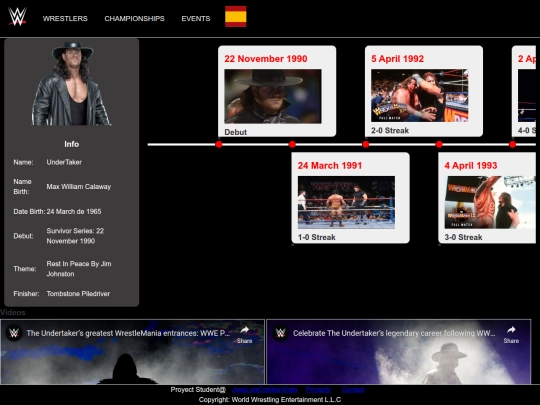Click the 2-0 Streak card image

(419, 95)
